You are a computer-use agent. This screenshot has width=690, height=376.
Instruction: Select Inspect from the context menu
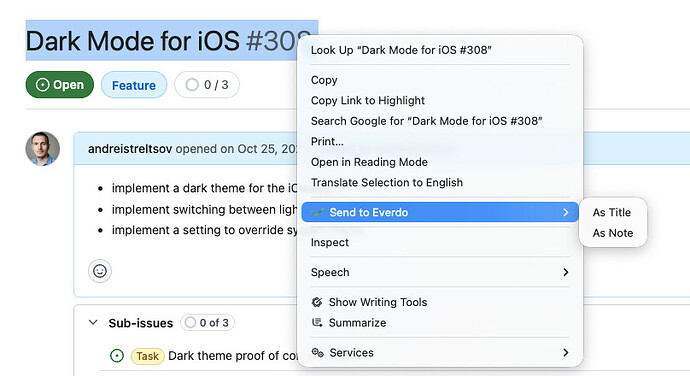click(x=440, y=242)
